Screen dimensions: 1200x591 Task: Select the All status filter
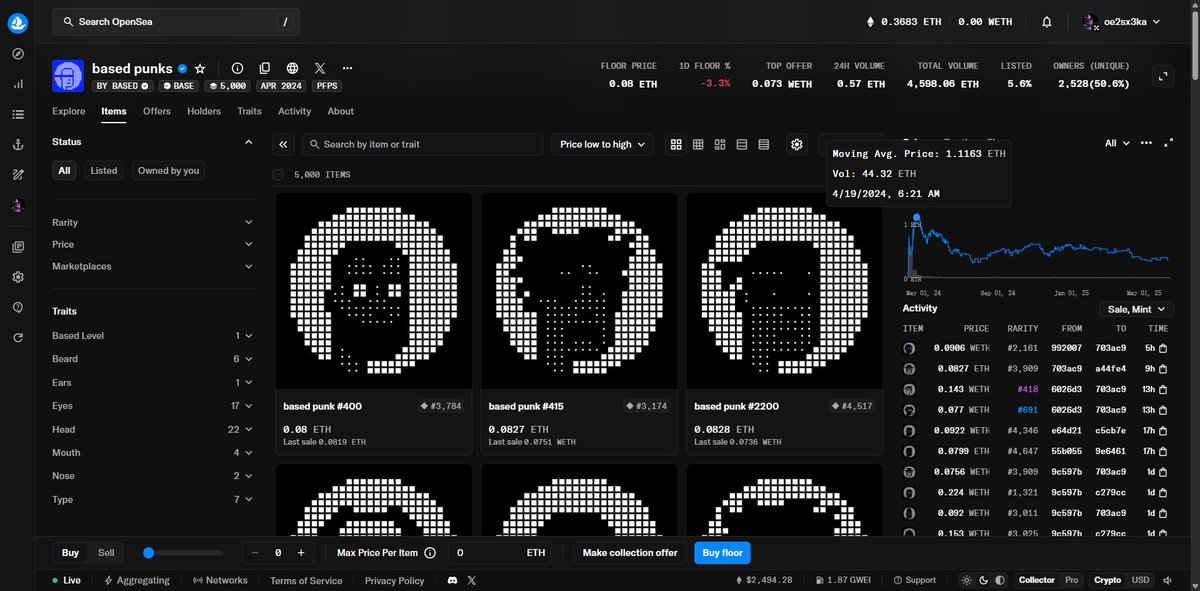point(64,171)
